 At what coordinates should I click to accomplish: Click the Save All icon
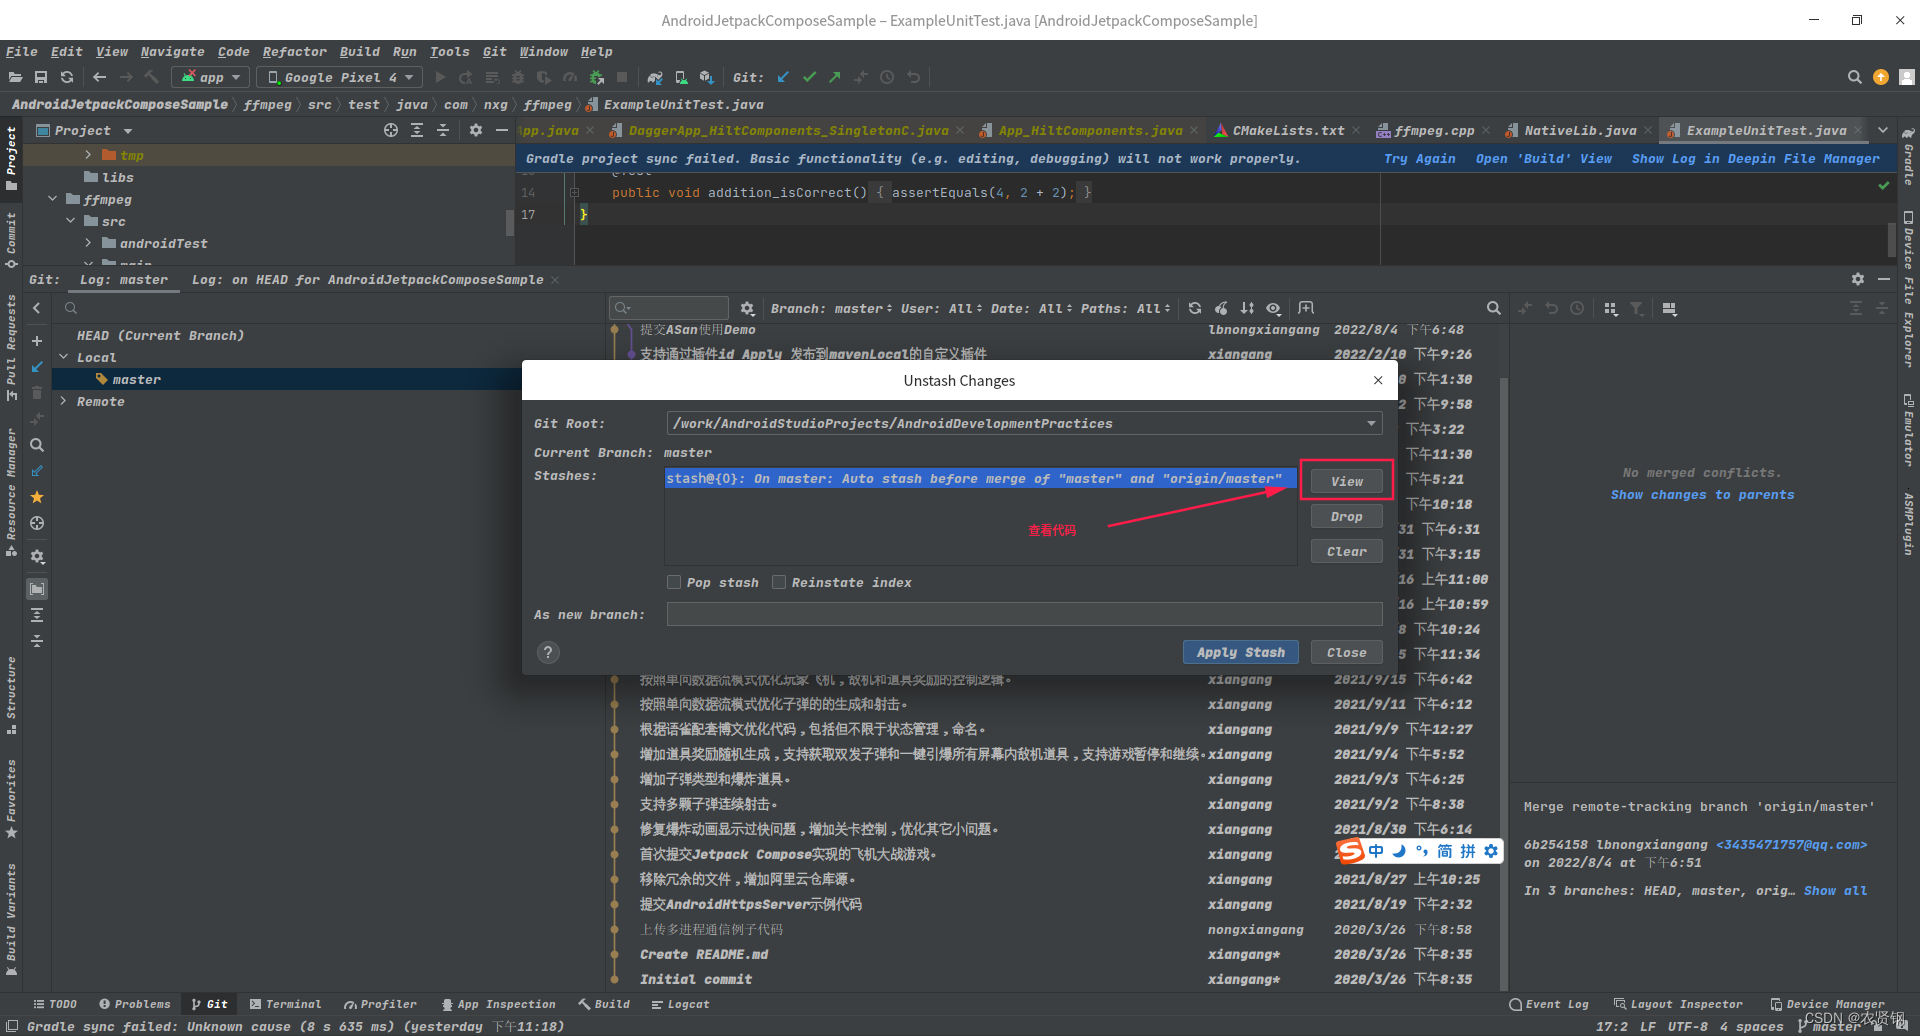[x=41, y=77]
